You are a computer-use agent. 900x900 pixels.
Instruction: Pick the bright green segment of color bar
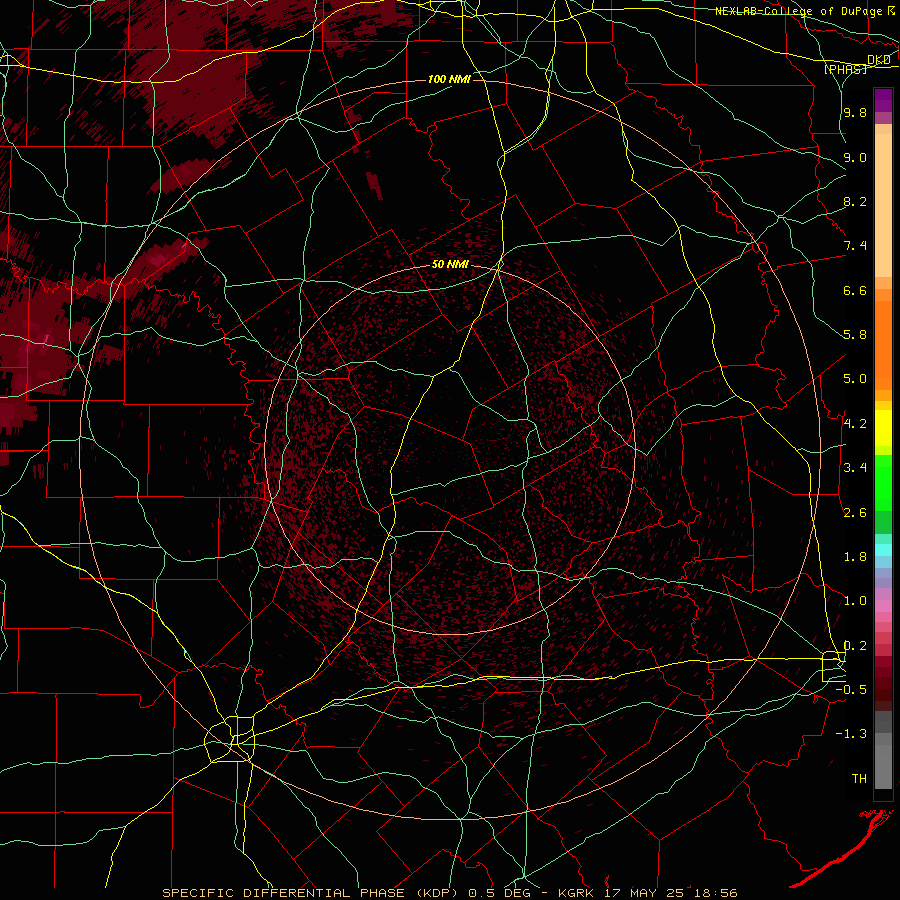coord(883,482)
